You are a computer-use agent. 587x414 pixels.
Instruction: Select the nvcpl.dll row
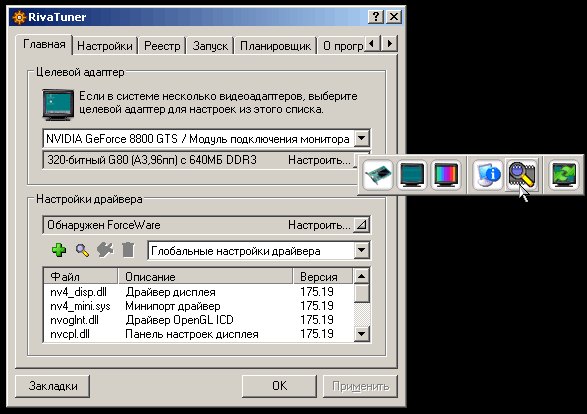pos(198,334)
